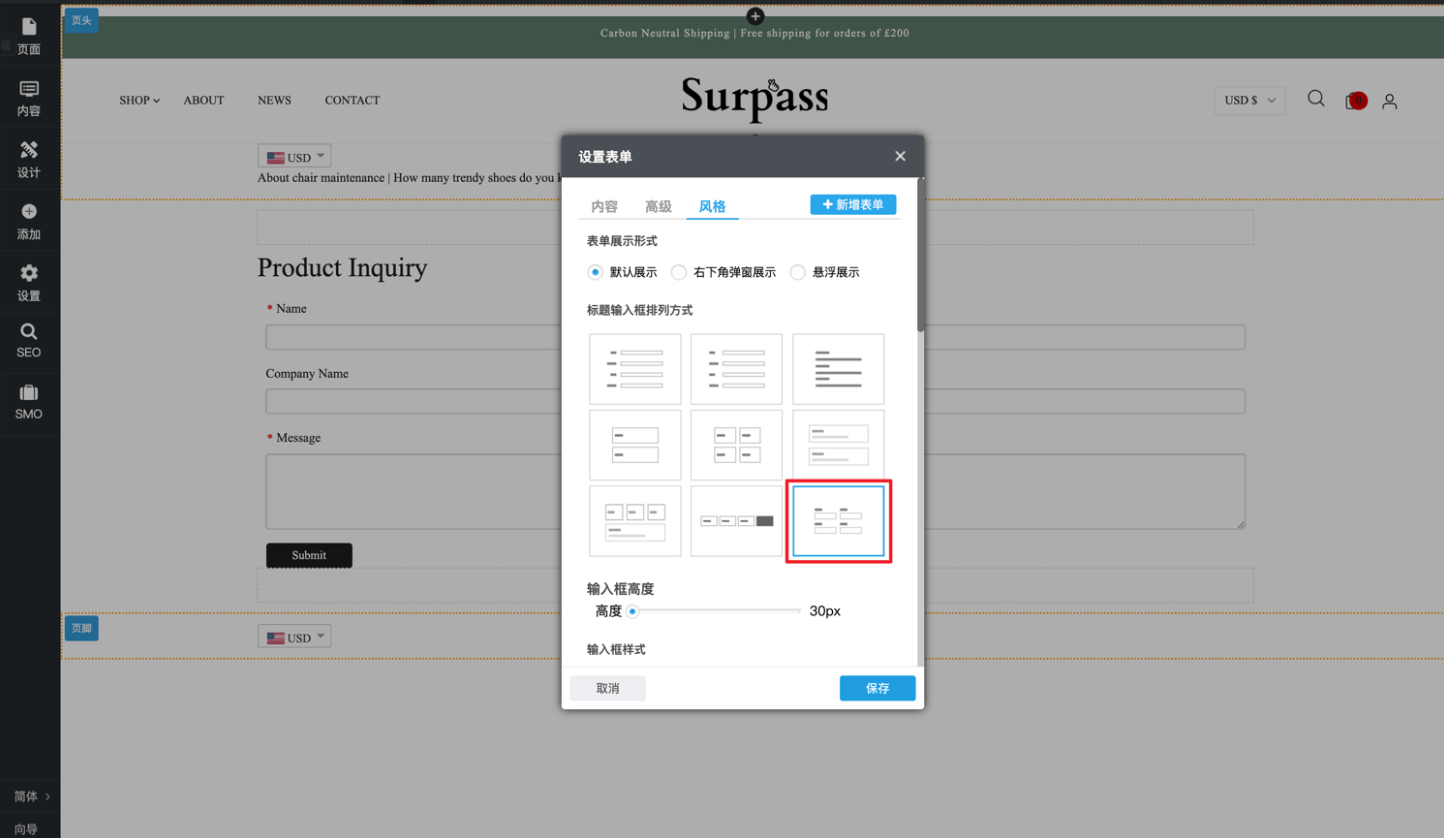The width and height of the screenshot is (1444, 838).
Task: Open the SMO briefcase icon in sidebar
Action: click(29, 401)
